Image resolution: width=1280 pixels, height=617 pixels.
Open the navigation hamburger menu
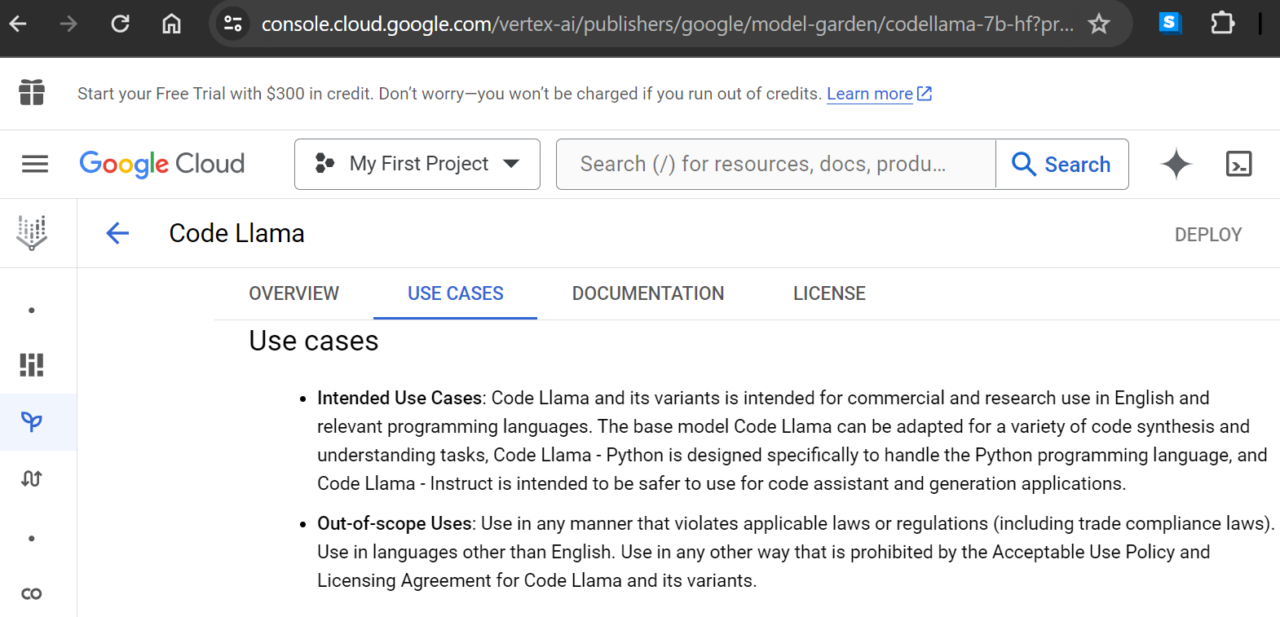pyautogui.click(x=35, y=163)
